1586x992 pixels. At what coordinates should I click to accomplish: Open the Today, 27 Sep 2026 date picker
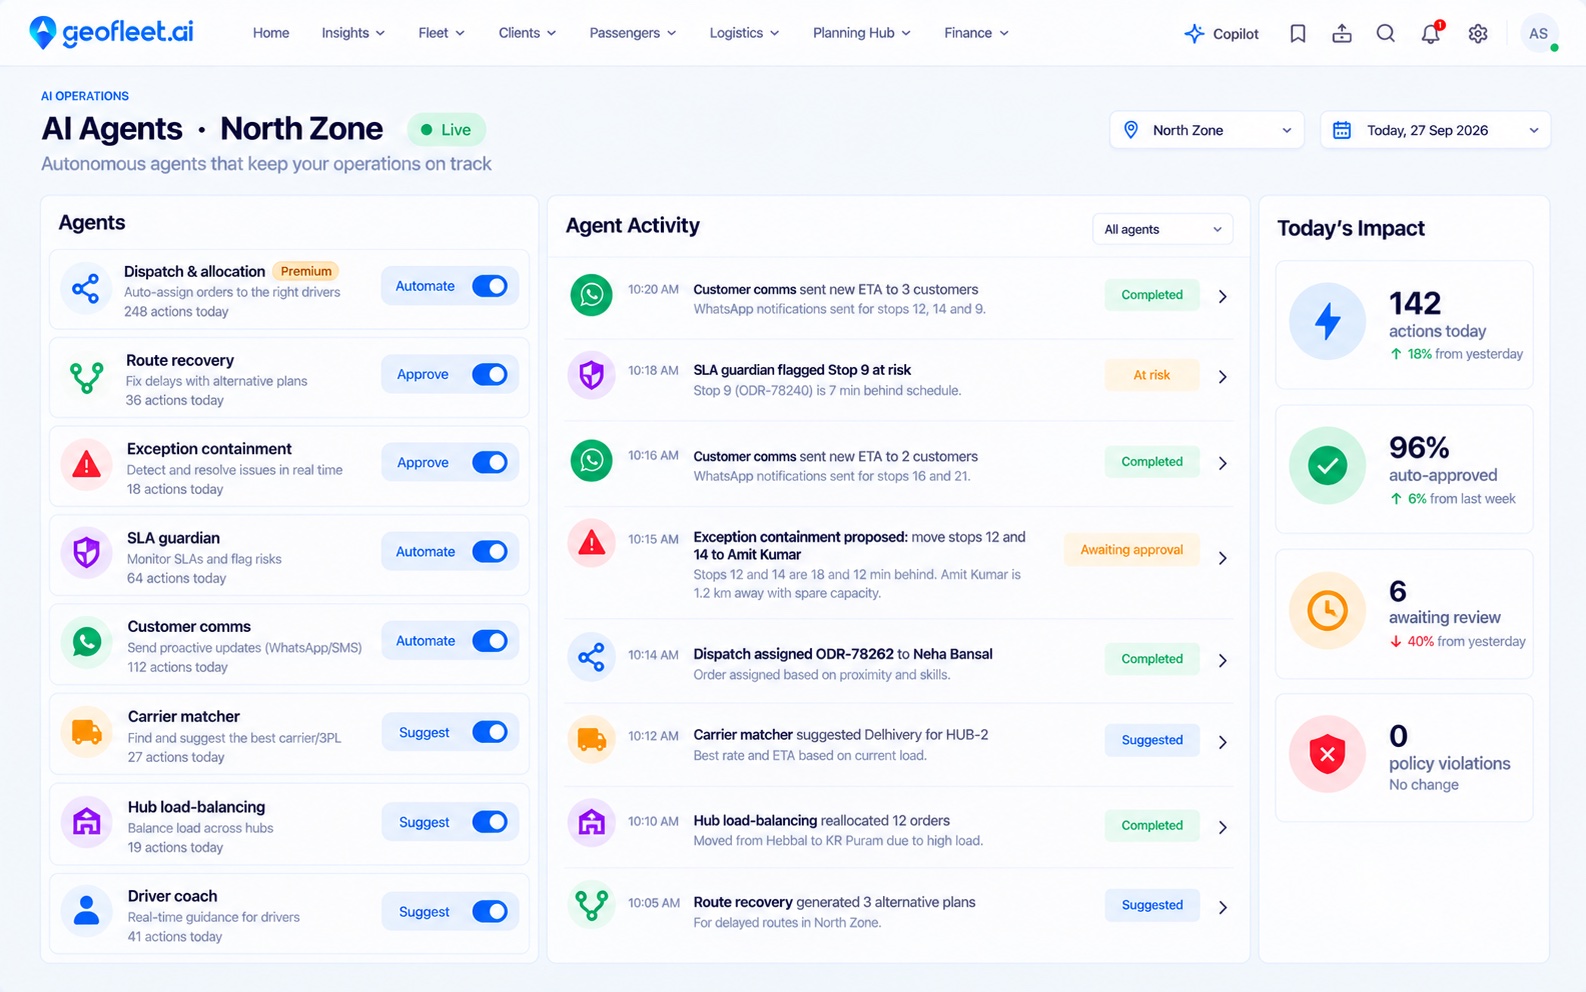tap(1436, 130)
